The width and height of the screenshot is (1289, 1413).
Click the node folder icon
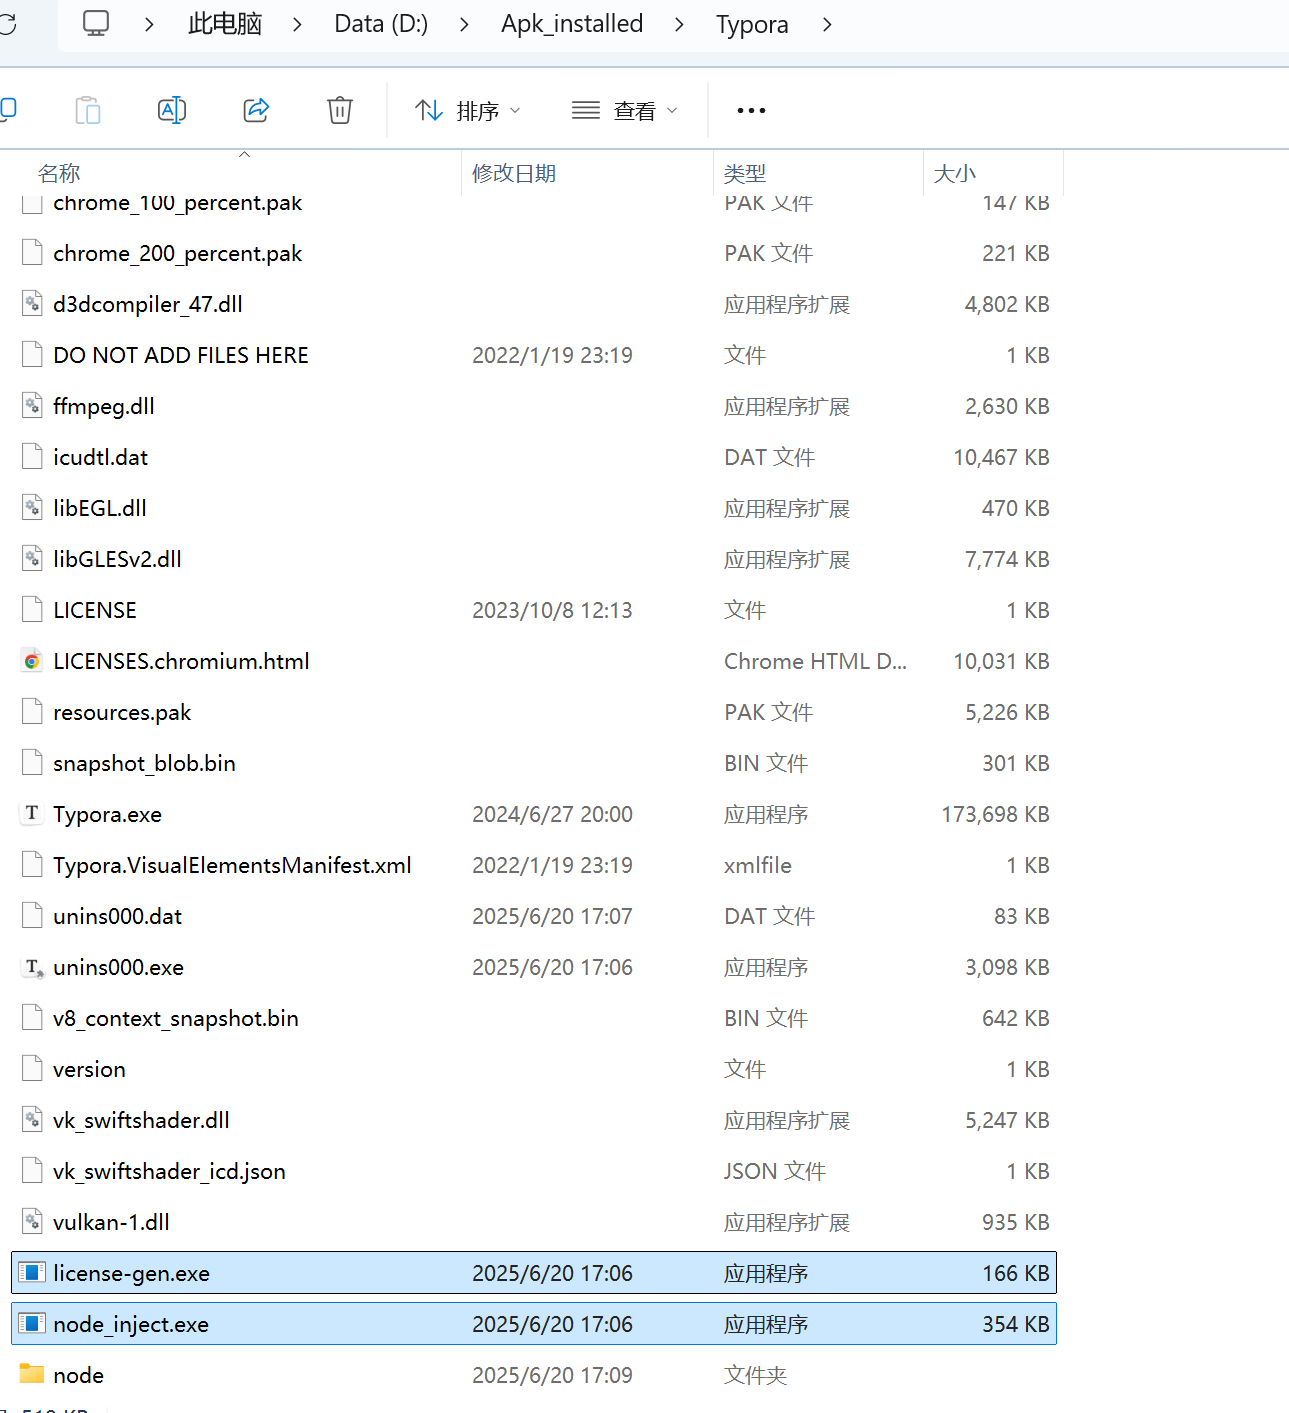[x=32, y=1375]
